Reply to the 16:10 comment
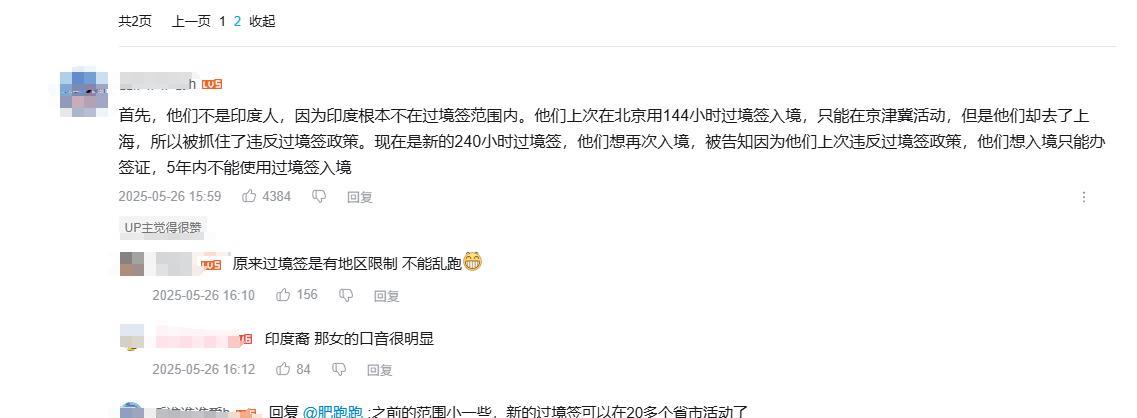The width and height of the screenshot is (1137, 418). [386, 296]
